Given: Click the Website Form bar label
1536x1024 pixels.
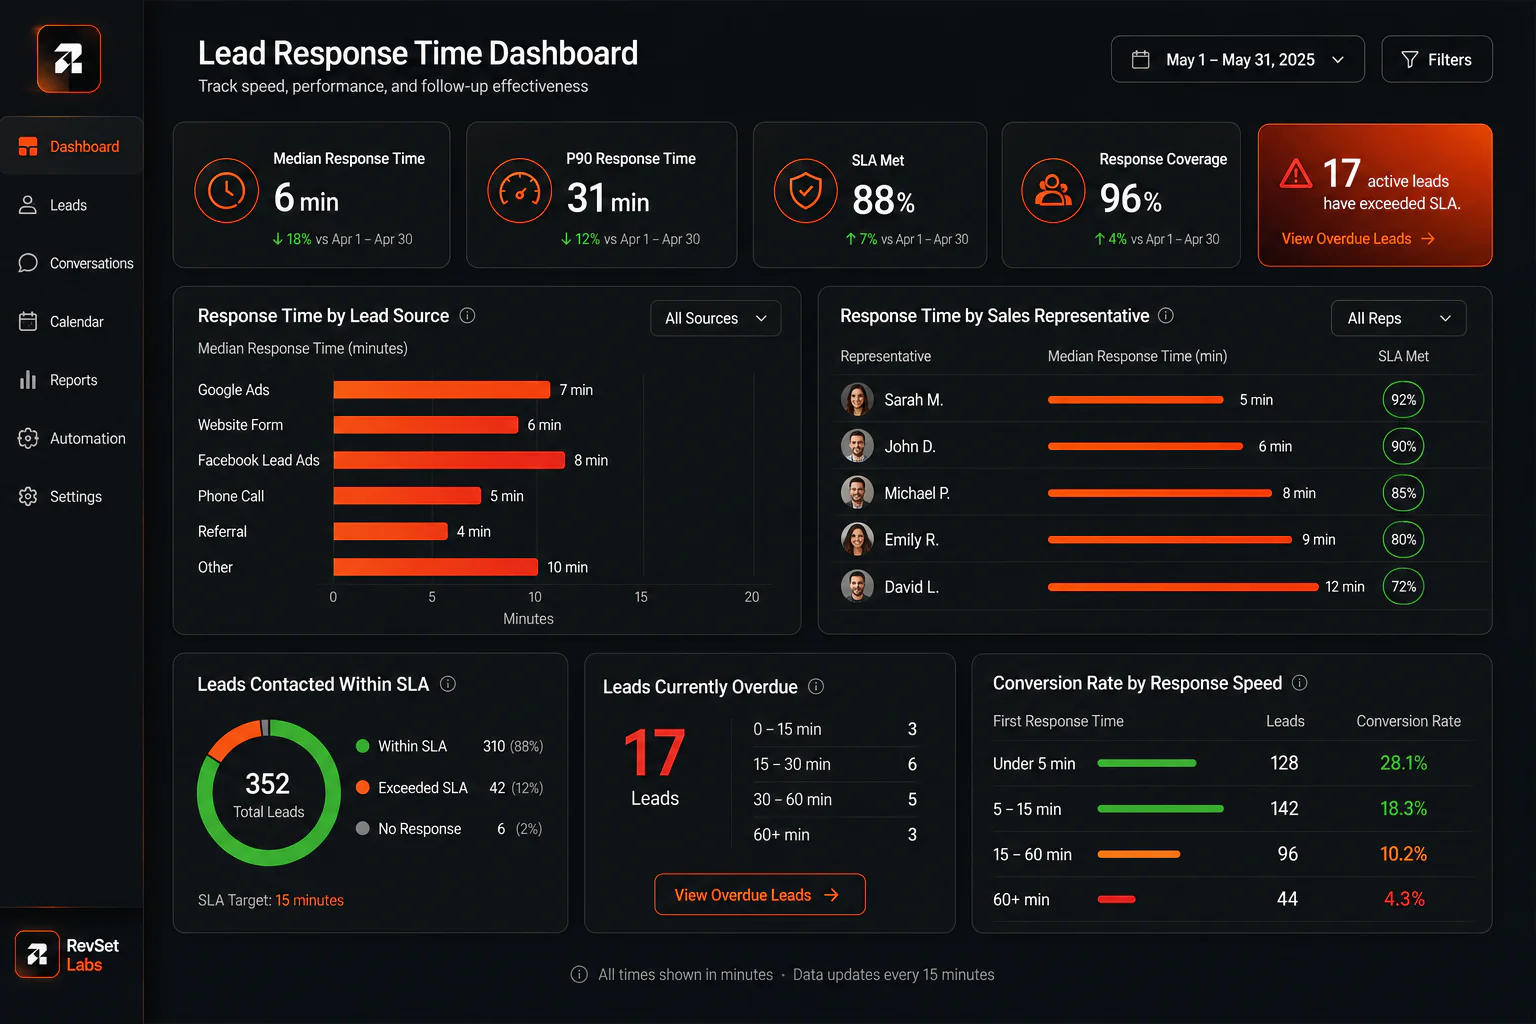Looking at the screenshot, I should tap(240, 425).
